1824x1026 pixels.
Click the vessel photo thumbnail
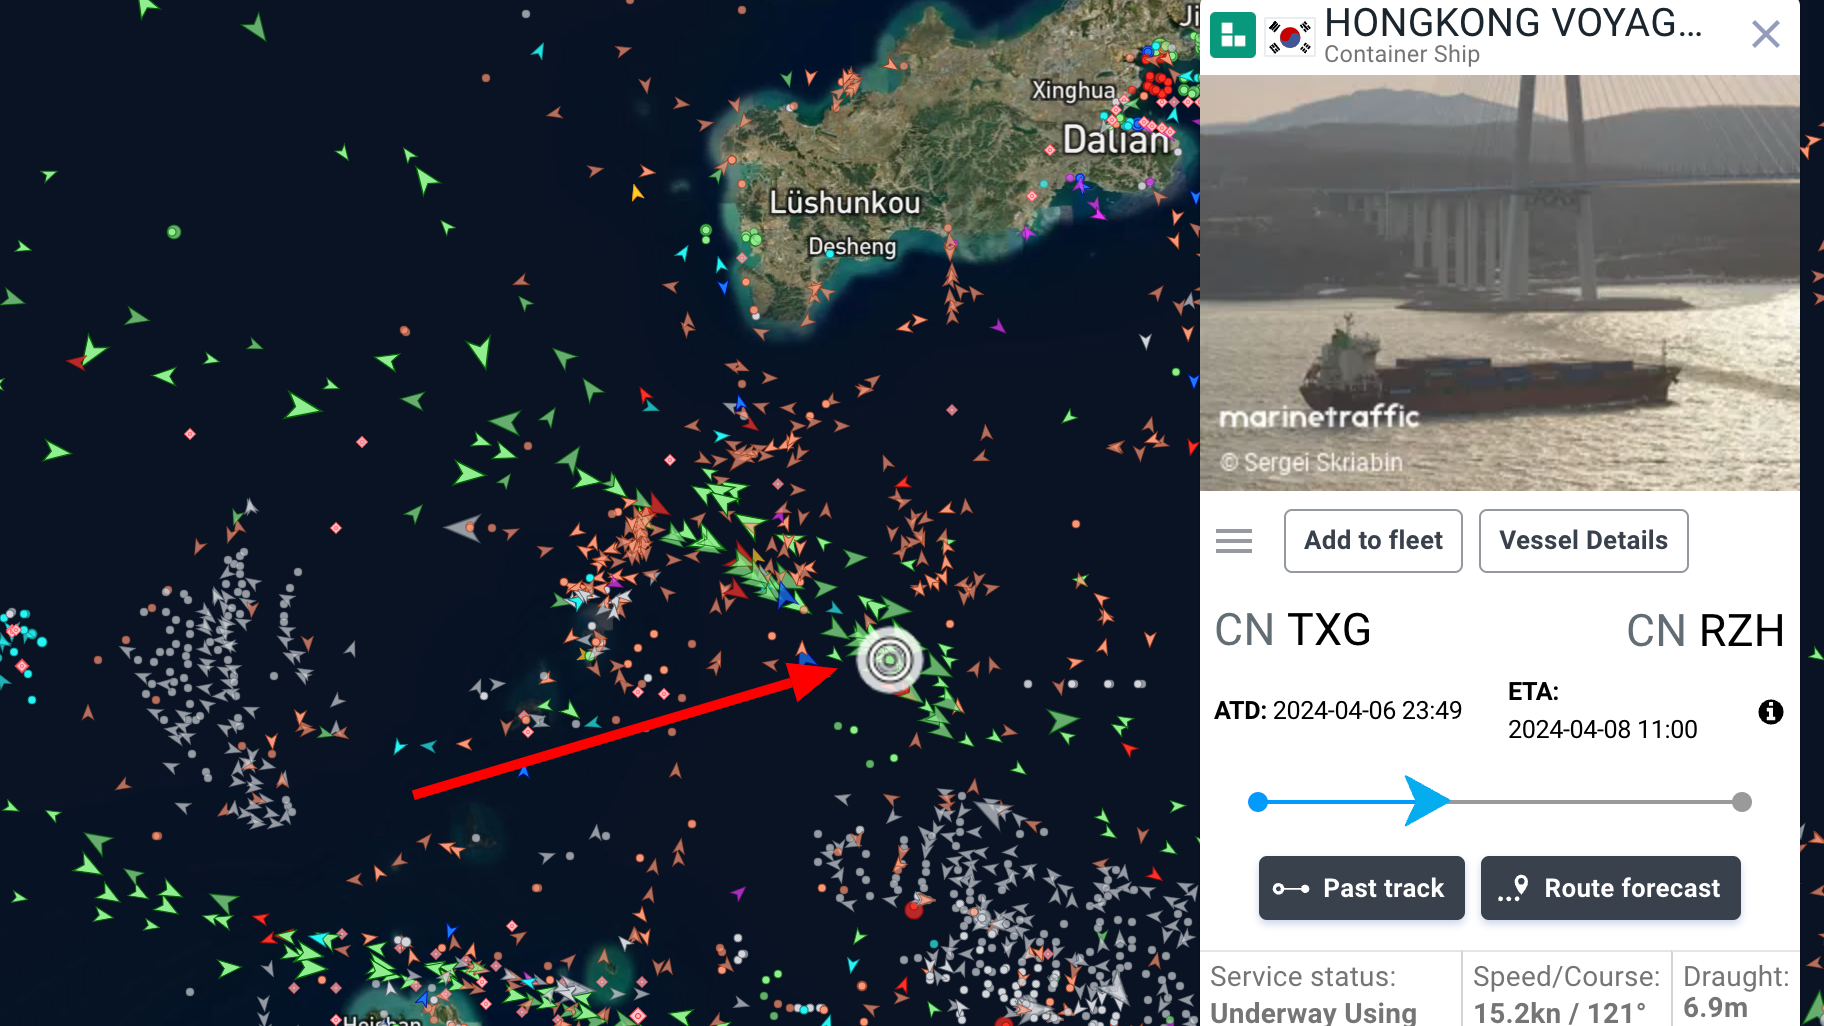coord(1499,283)
